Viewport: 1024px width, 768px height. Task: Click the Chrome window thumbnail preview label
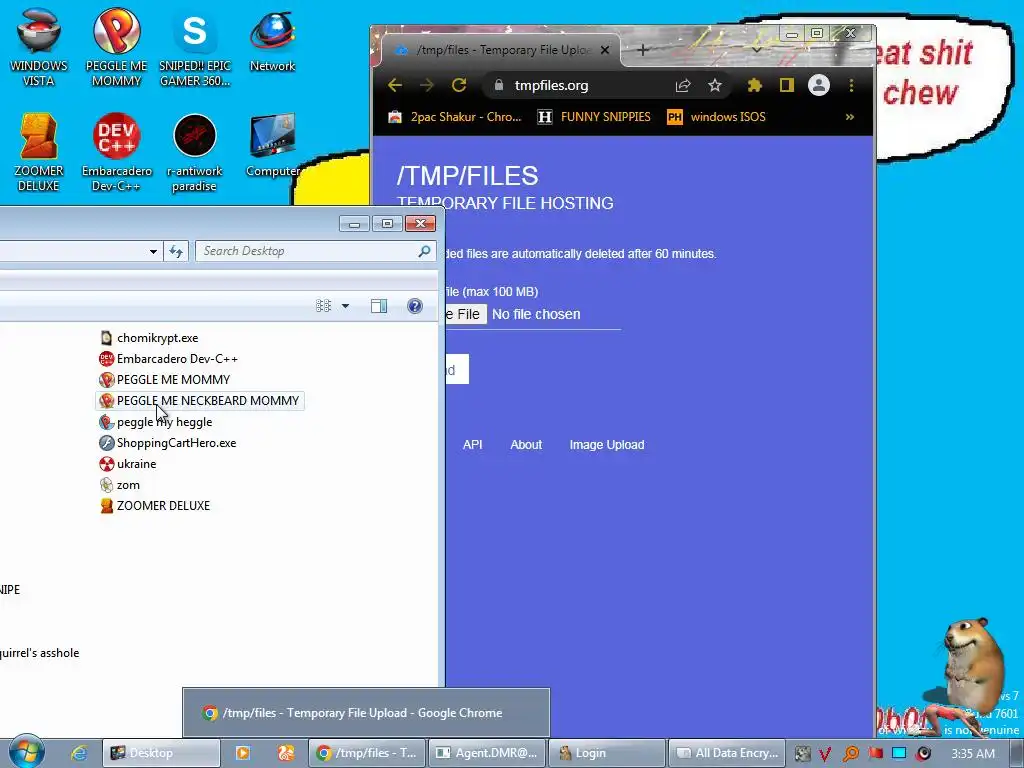coord(366,712)
